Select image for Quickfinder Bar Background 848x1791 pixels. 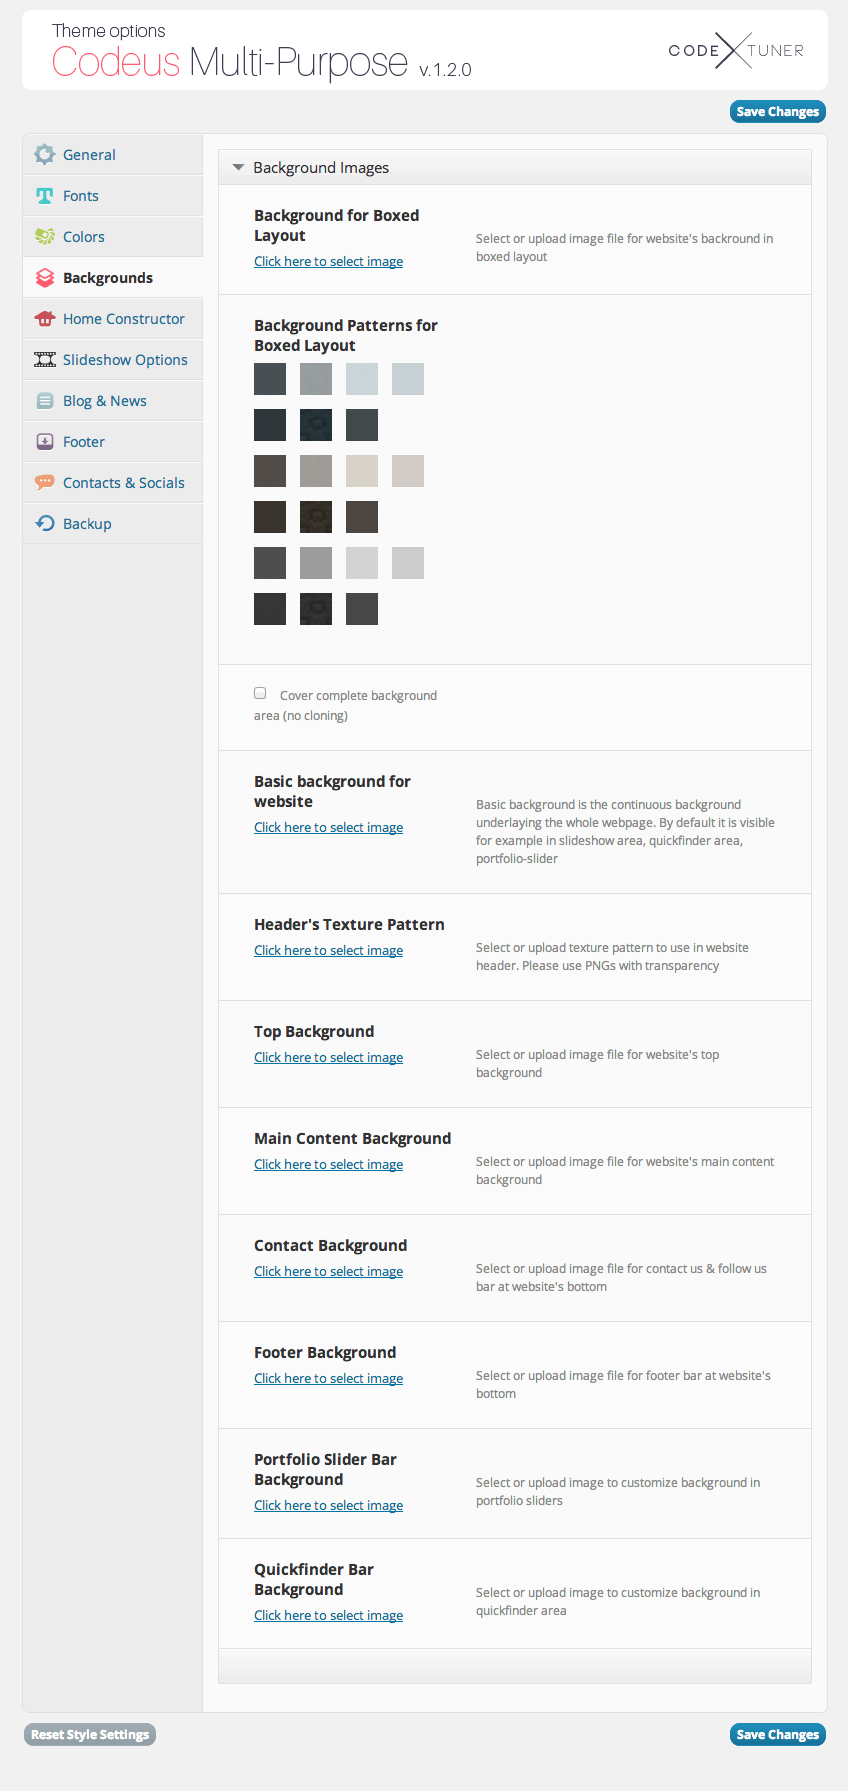click(328, 1615)
